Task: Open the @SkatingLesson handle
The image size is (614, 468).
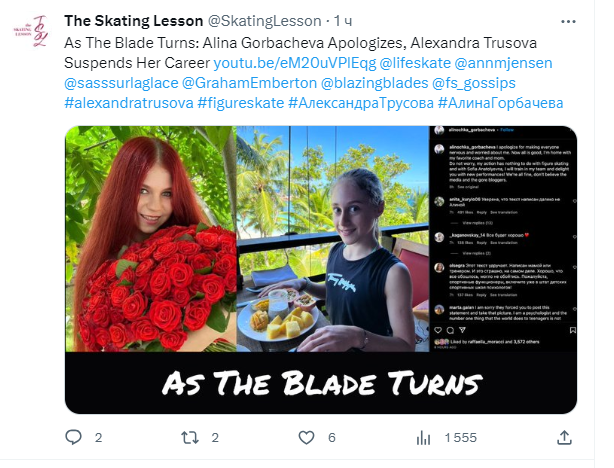Action: pos(264,21)
